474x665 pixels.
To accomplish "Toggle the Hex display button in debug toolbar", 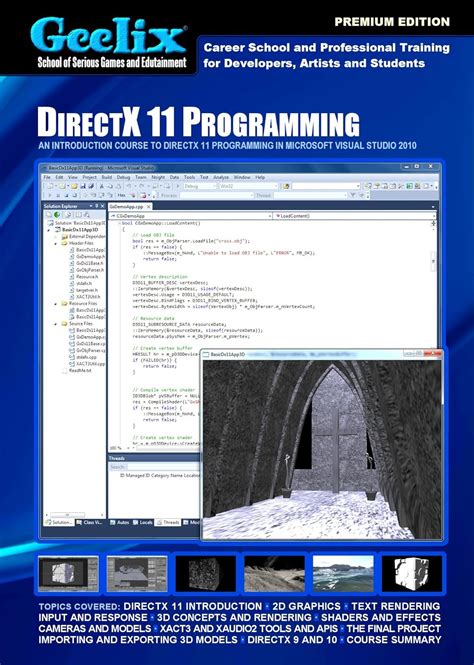I will (x=122, y=196).
